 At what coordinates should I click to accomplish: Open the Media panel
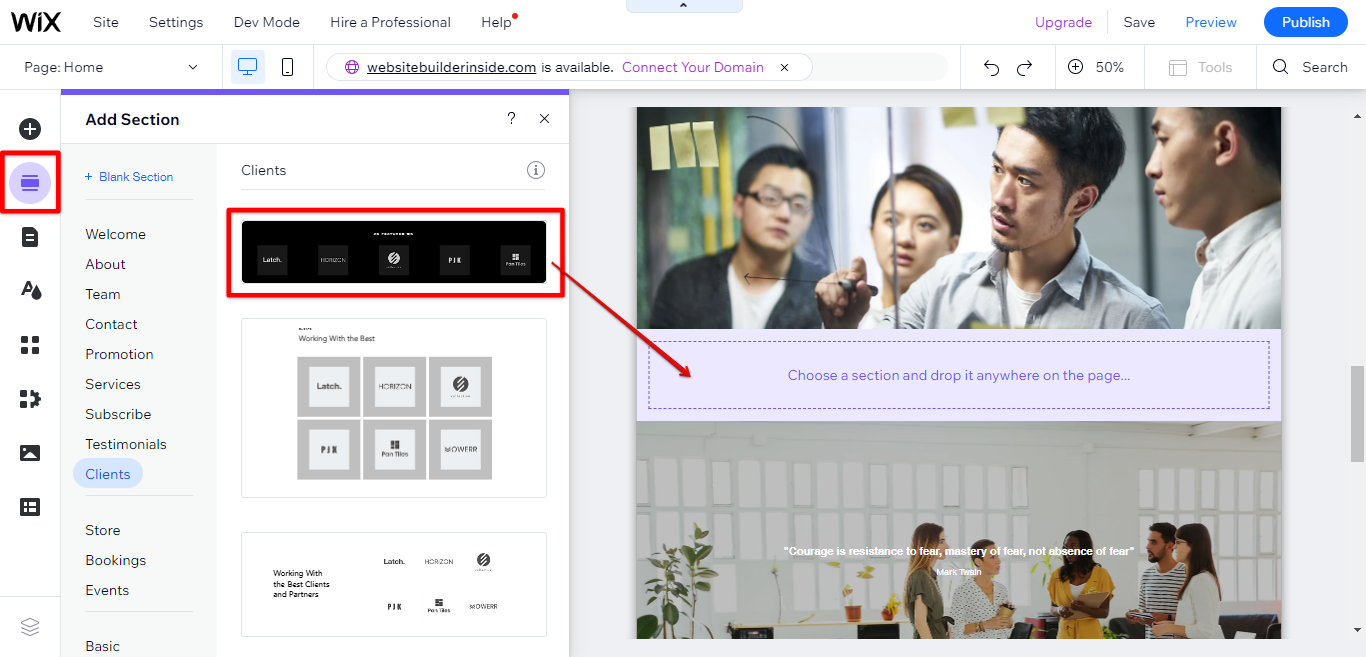[30, 453]
